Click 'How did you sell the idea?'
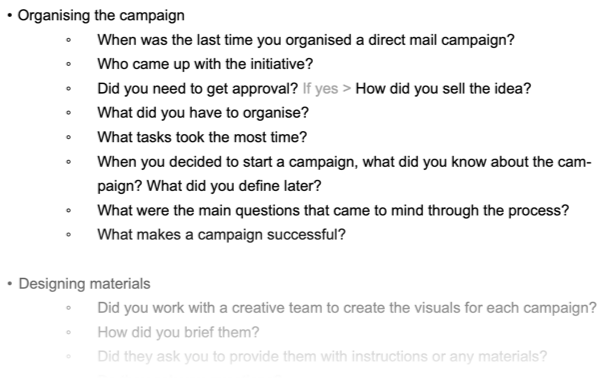The image size is (602, 380). (443, 89)
